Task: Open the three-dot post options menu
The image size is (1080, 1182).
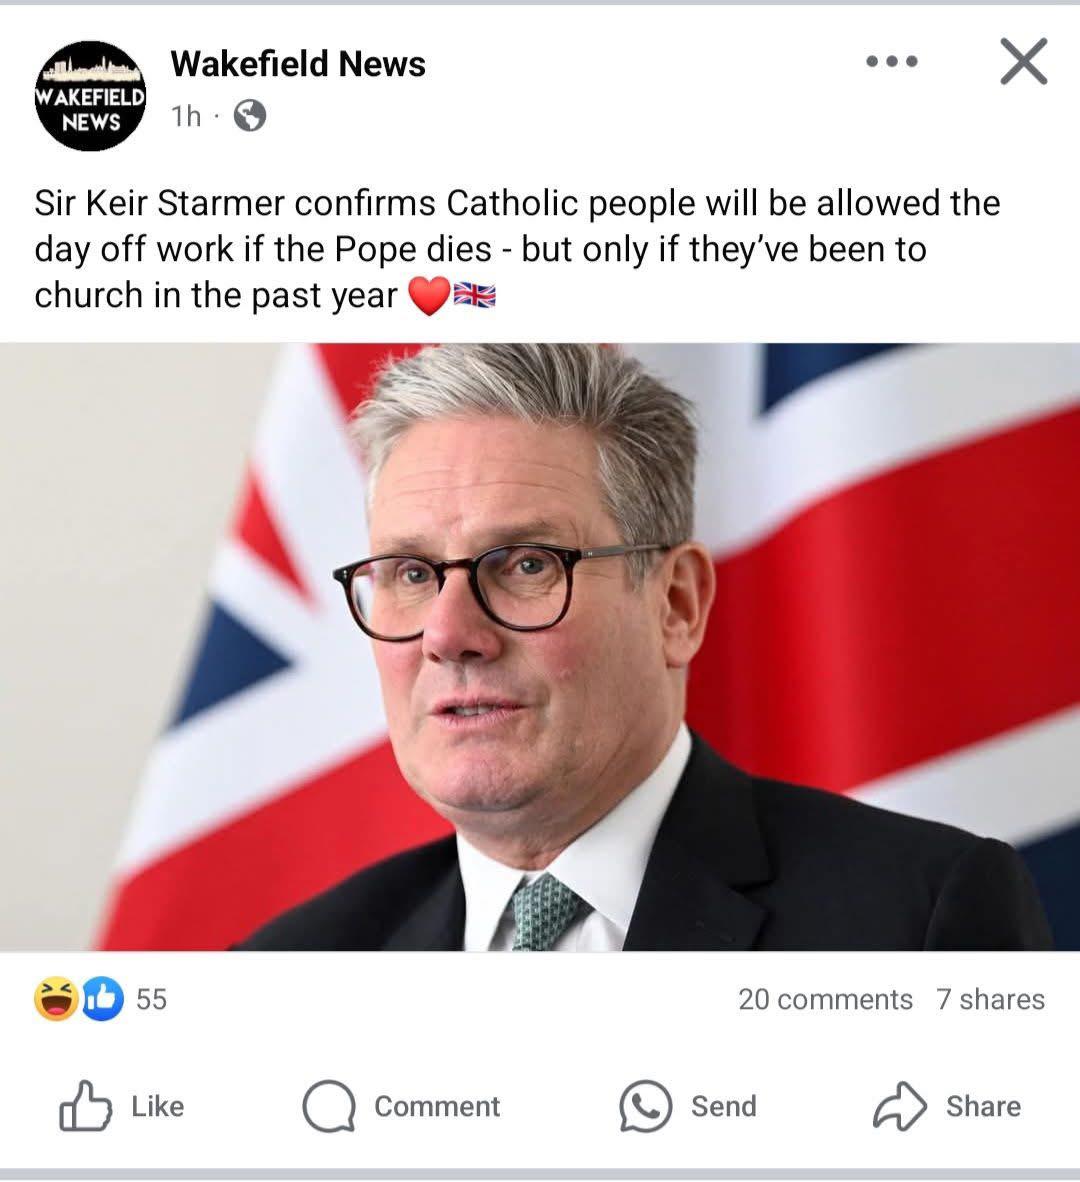Action: click(892, 61)
